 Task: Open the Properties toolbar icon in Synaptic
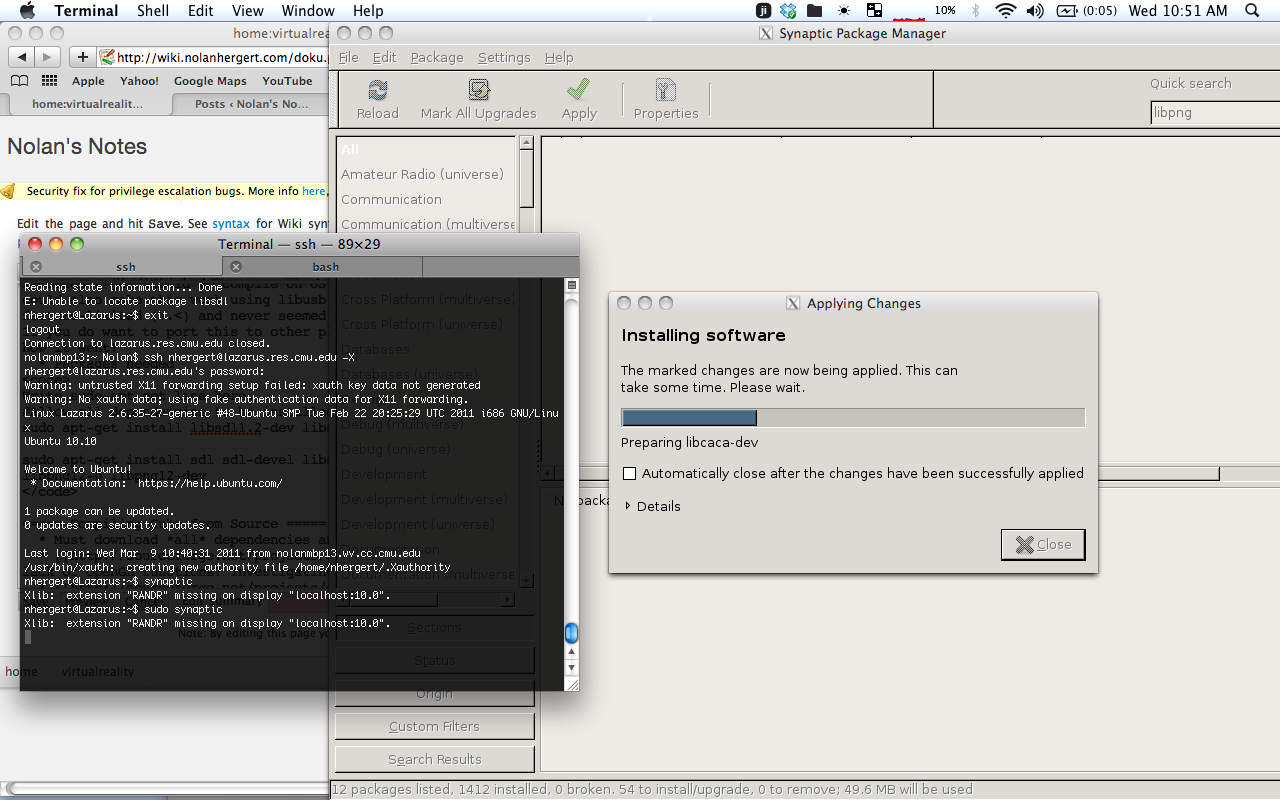tap(666, 91)
